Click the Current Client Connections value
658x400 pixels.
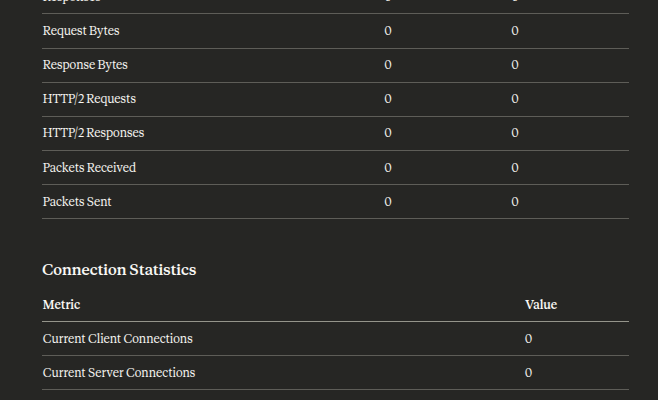[x=528, y=338]
